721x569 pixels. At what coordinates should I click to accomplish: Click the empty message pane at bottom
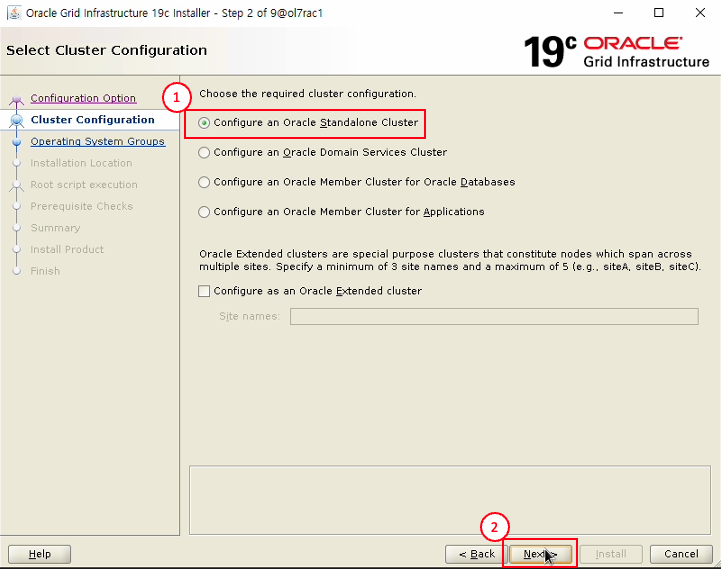pyautogui.click(x=450, y=500)
